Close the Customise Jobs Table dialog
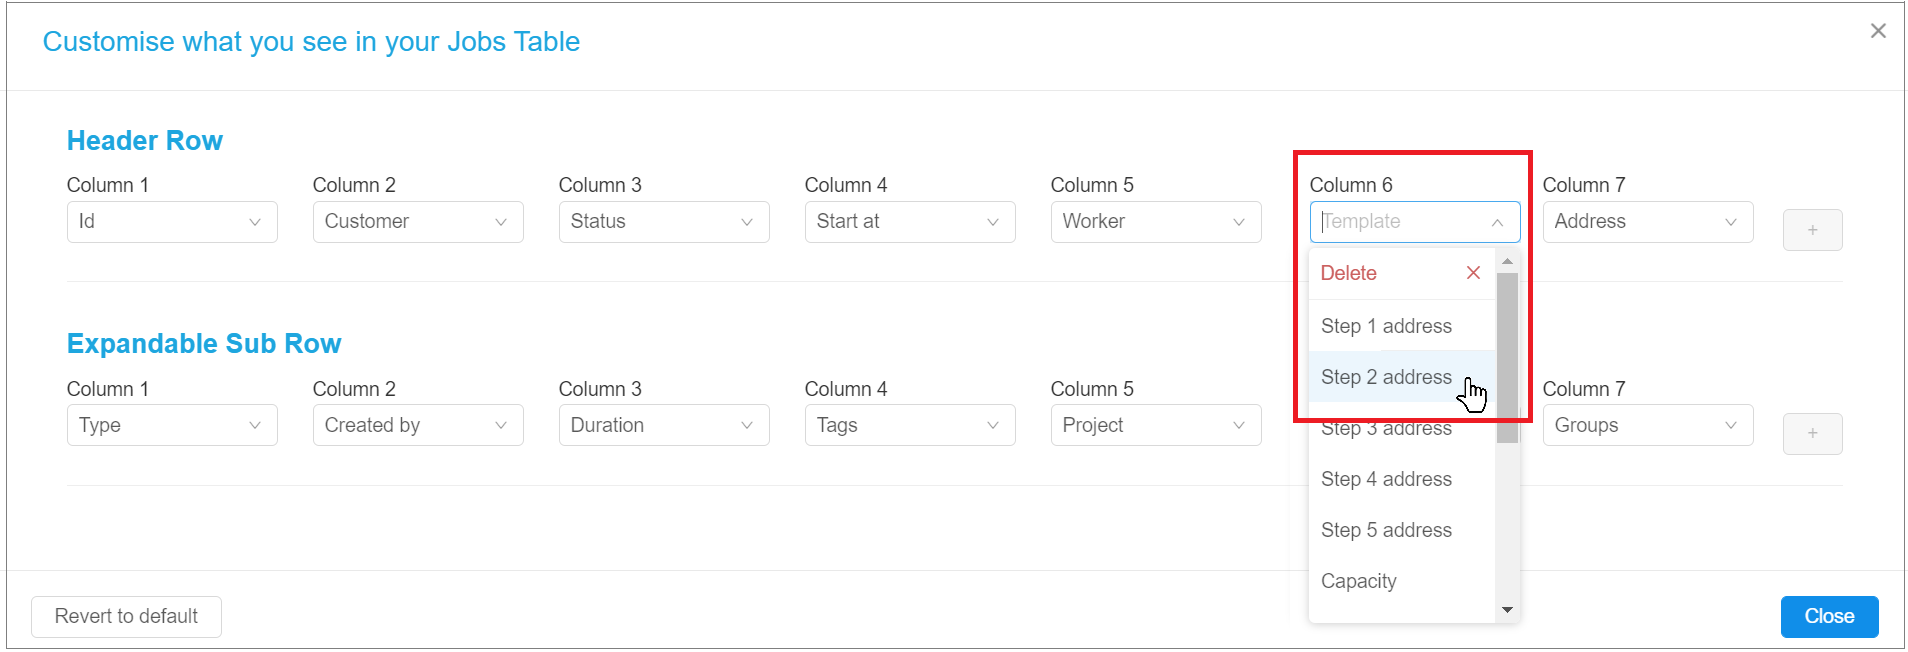 tap(1877, 30)
